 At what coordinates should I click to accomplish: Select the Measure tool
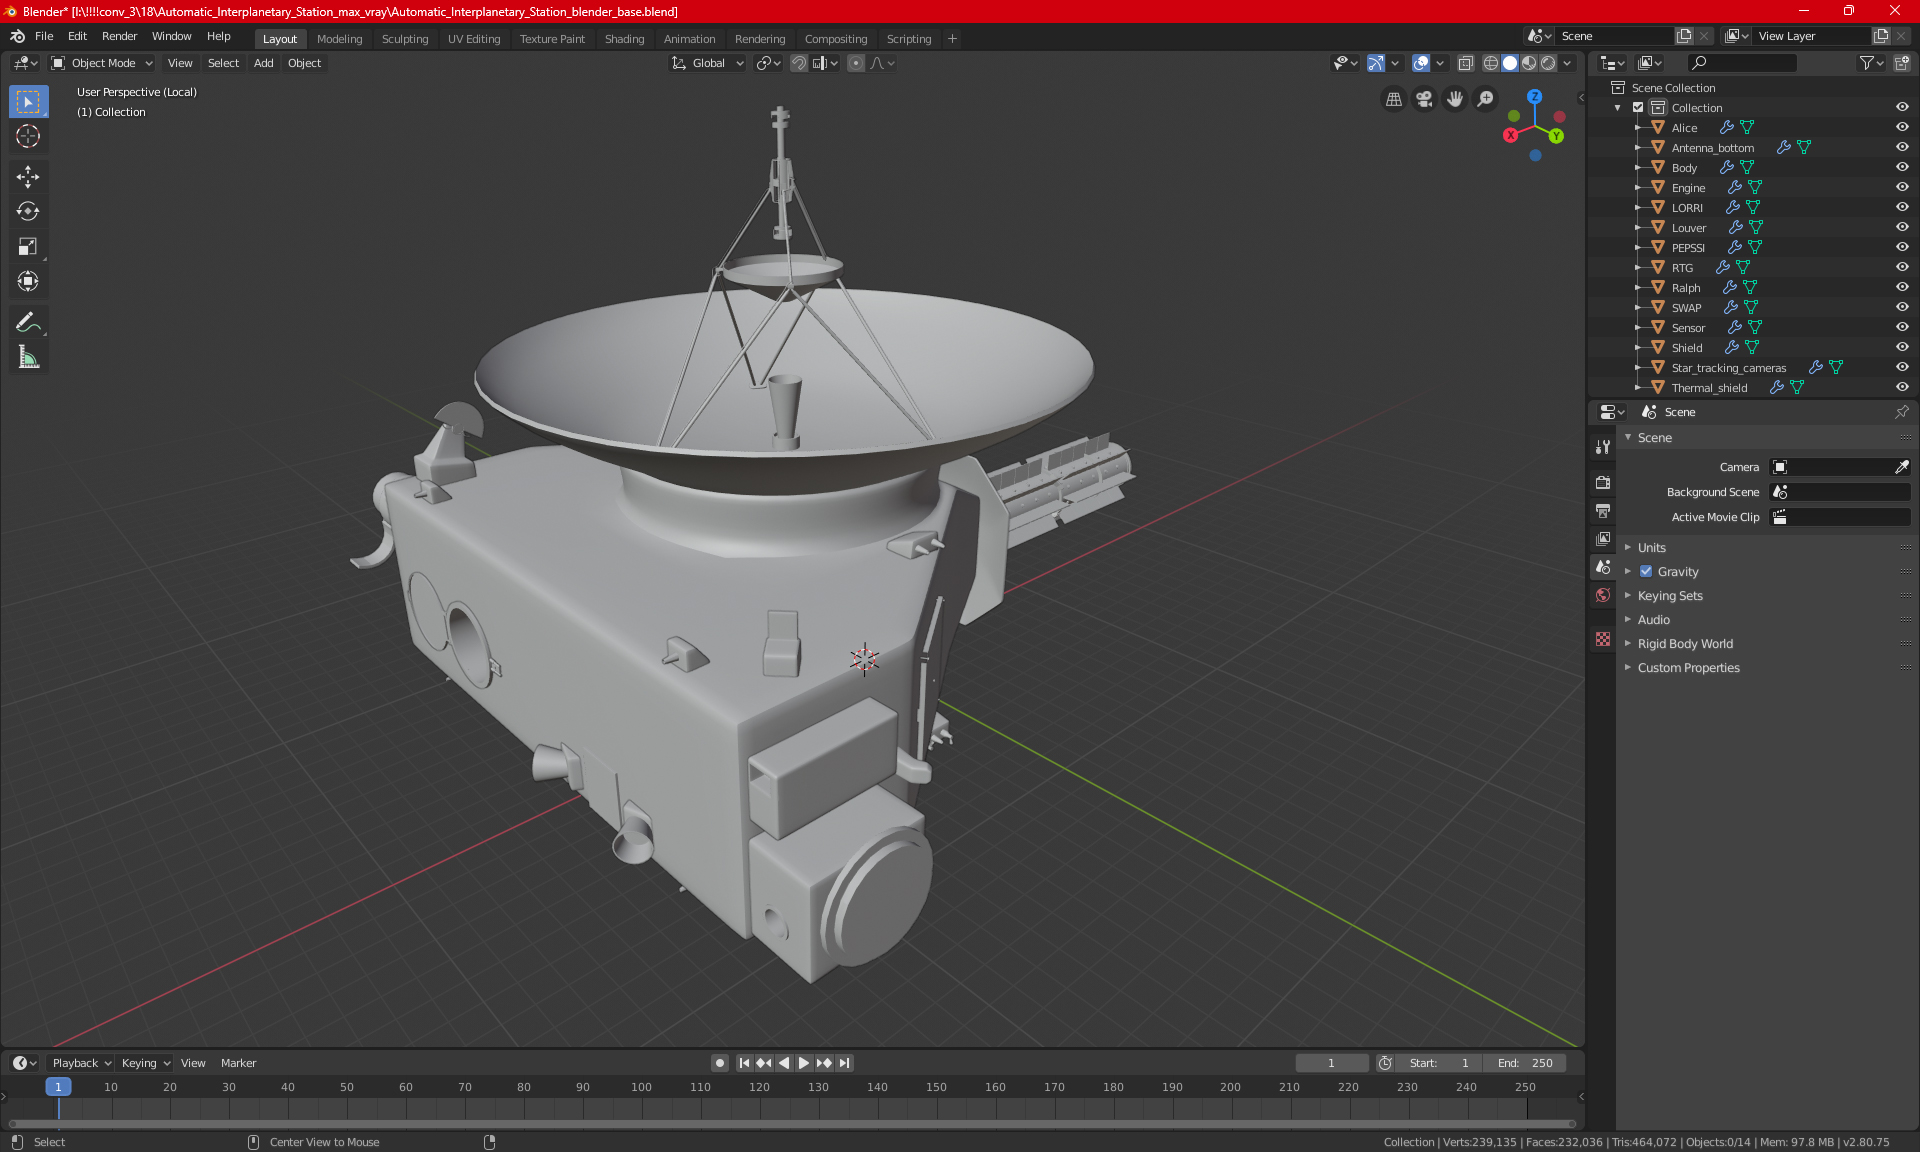(x=28, y=357)
